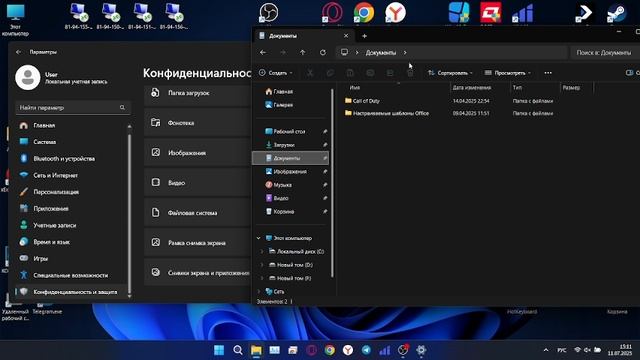Open the Создать (New) dropdown
Viewport: 640px width, 360px height.
[x=276, y=73]
